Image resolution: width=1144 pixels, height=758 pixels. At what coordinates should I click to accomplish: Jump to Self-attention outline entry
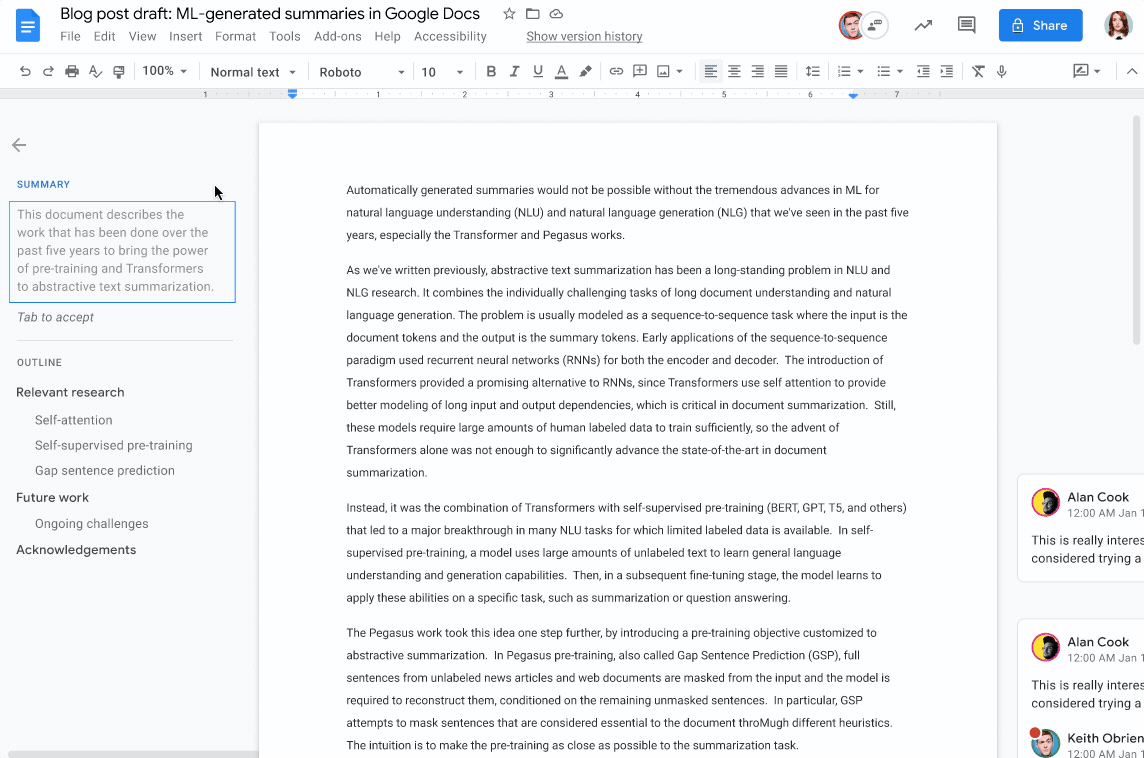tap(74, 420)
